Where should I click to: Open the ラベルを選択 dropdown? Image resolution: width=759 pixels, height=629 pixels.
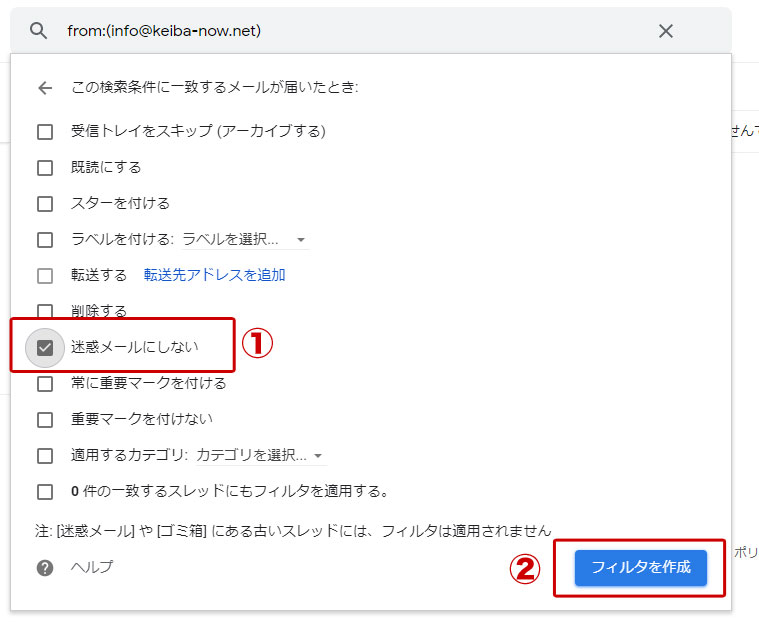coord(245,239)
